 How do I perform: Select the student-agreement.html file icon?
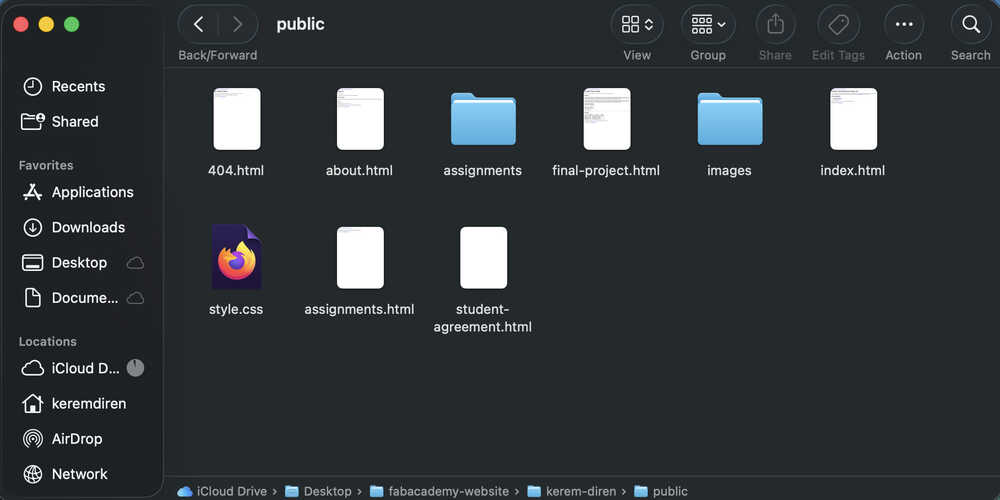point(483,258)
